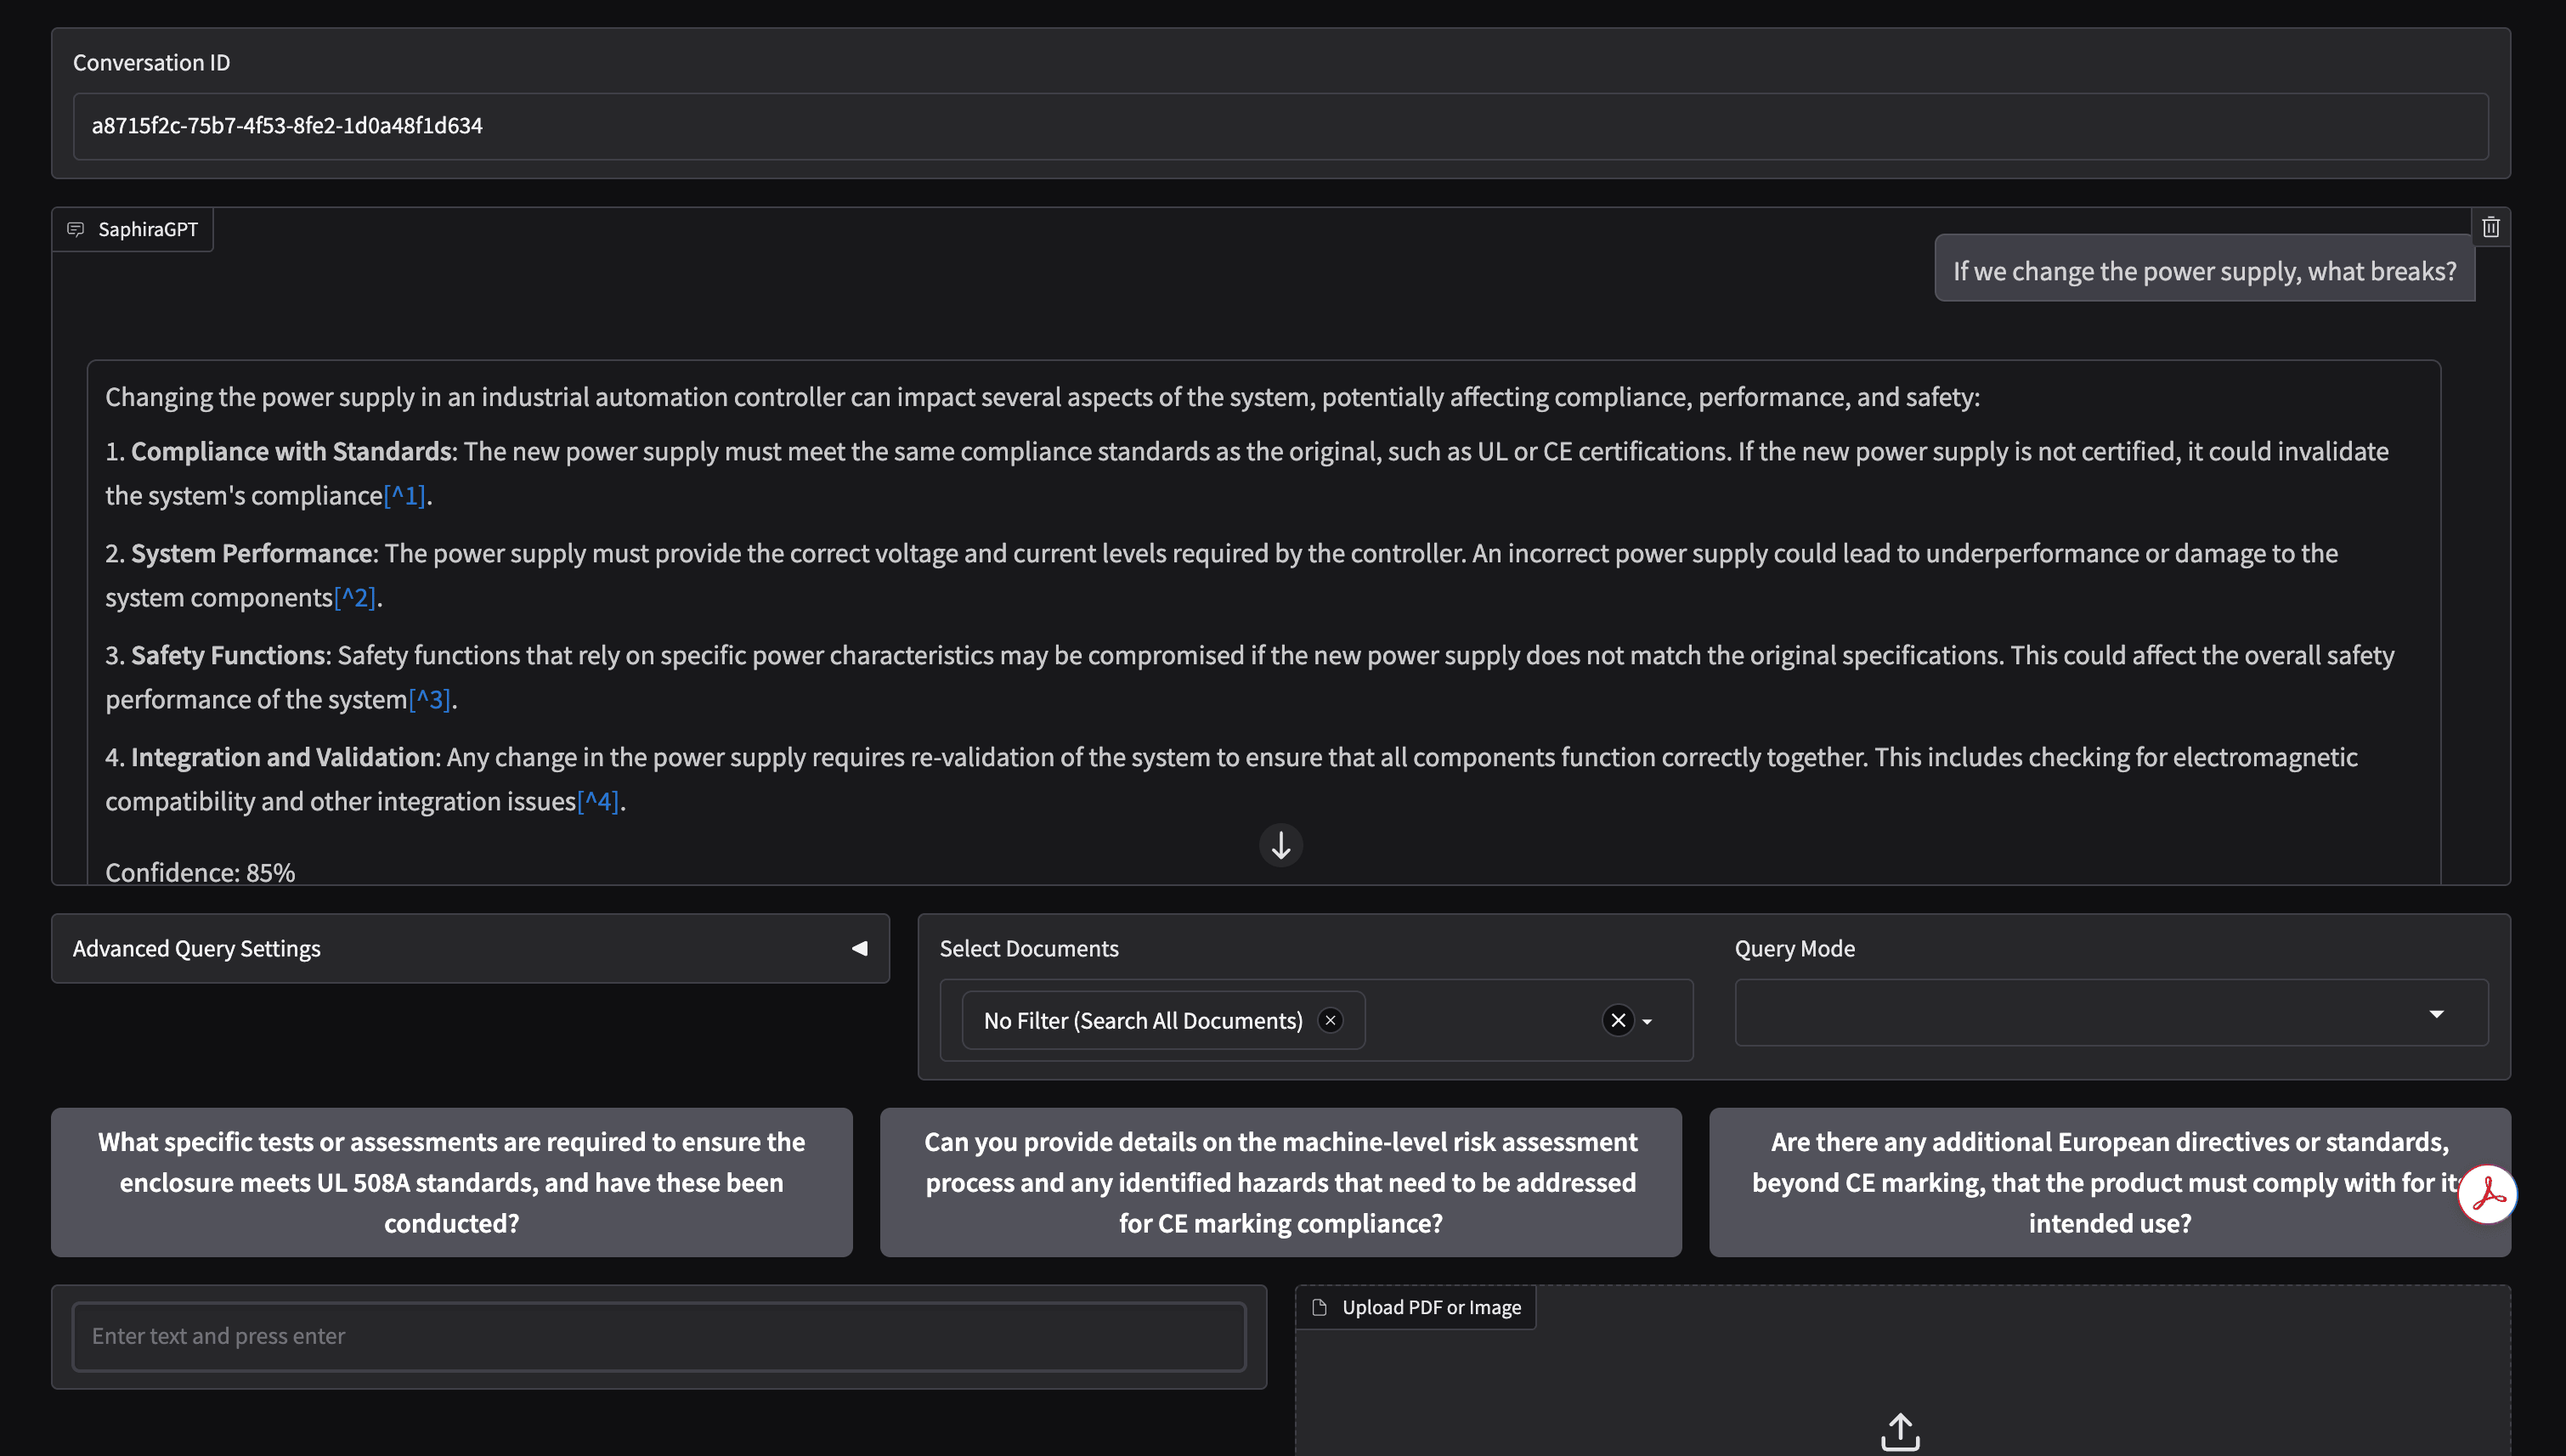Expand Advanced Query Settings panel
The width and height of the screenshot is (2566, 1456).
(x=859, y=948)
